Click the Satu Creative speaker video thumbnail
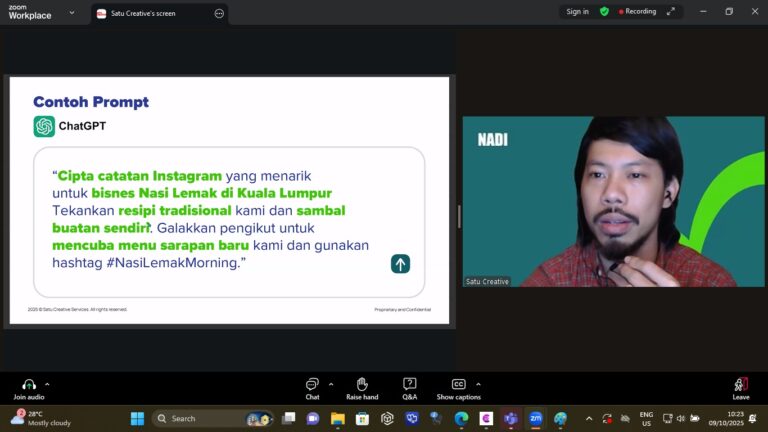The height and width of the screenshot is (432, 768). click(x=612, y=202)
